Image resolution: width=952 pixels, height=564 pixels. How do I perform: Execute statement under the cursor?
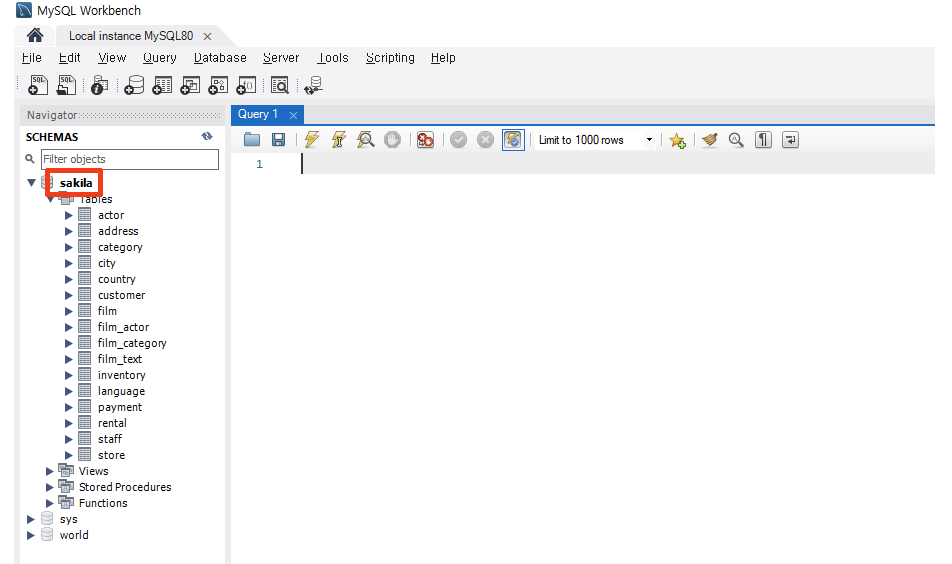click(x=339, y=140)
